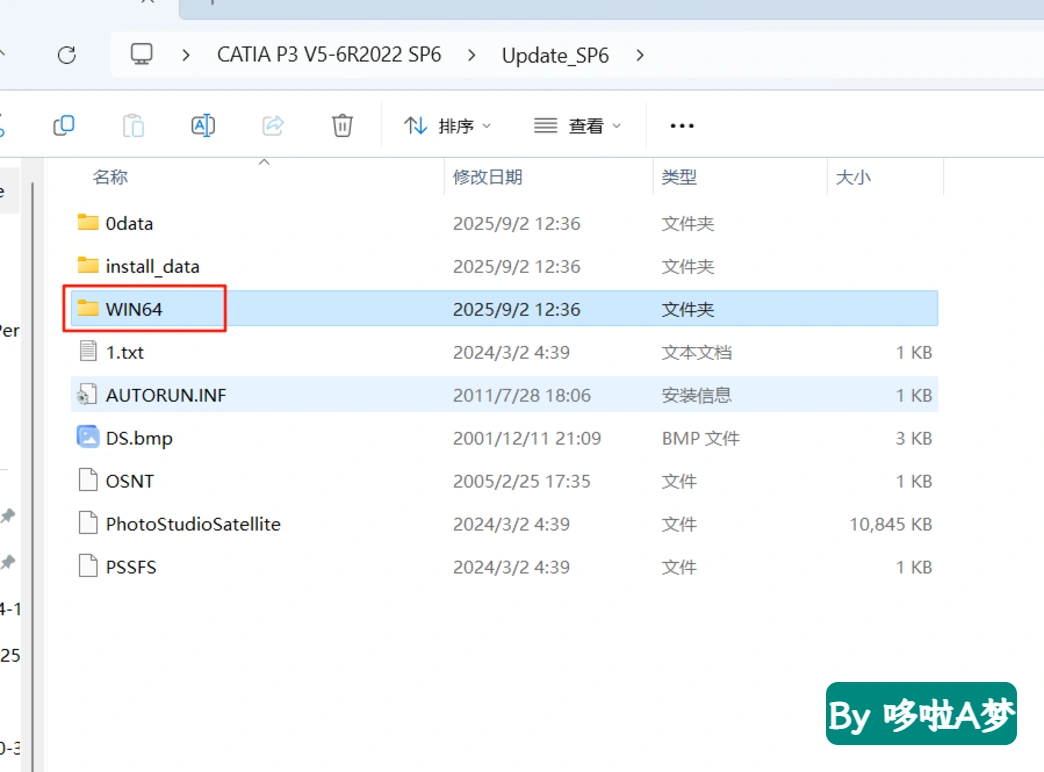Click date 2011/7/28 18:06
This screenshot has width=1044, height=772.
[521, 395]
